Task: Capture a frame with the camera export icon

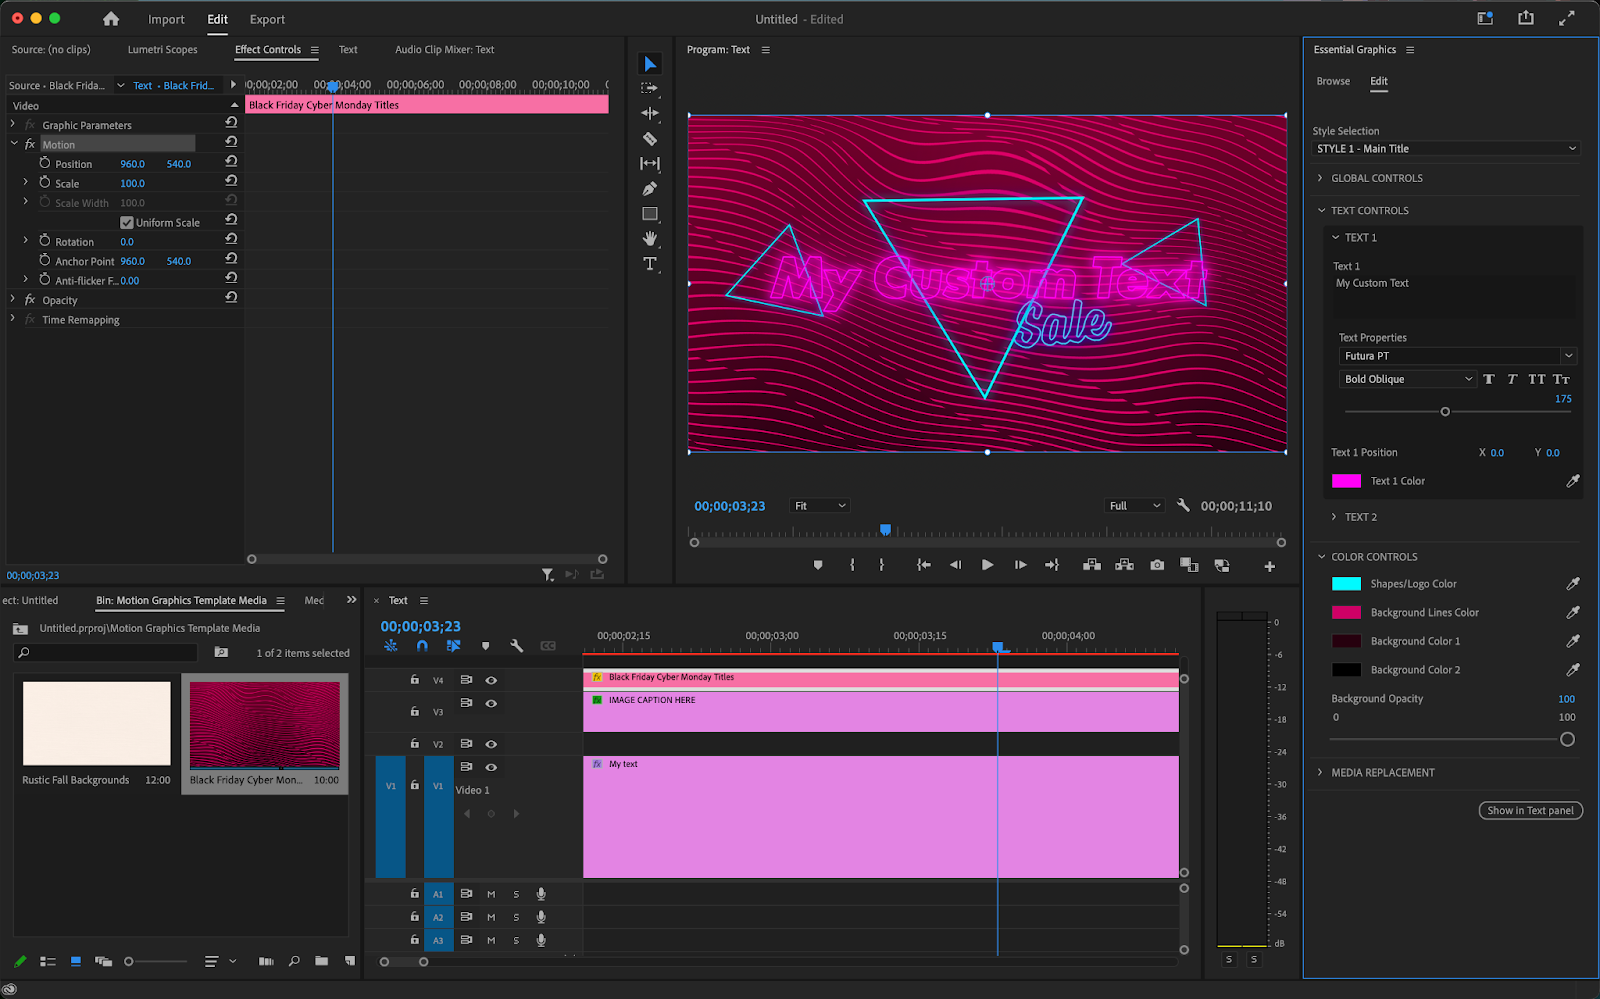Action: tap(1157, 565)
